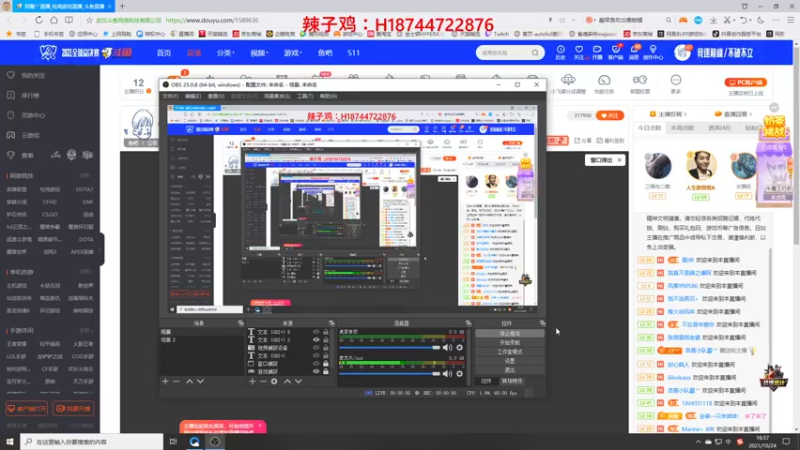This screenshot has width=800, height=450.
Task: Focus the Windows taskbar search field
Action: pos(92,441)
